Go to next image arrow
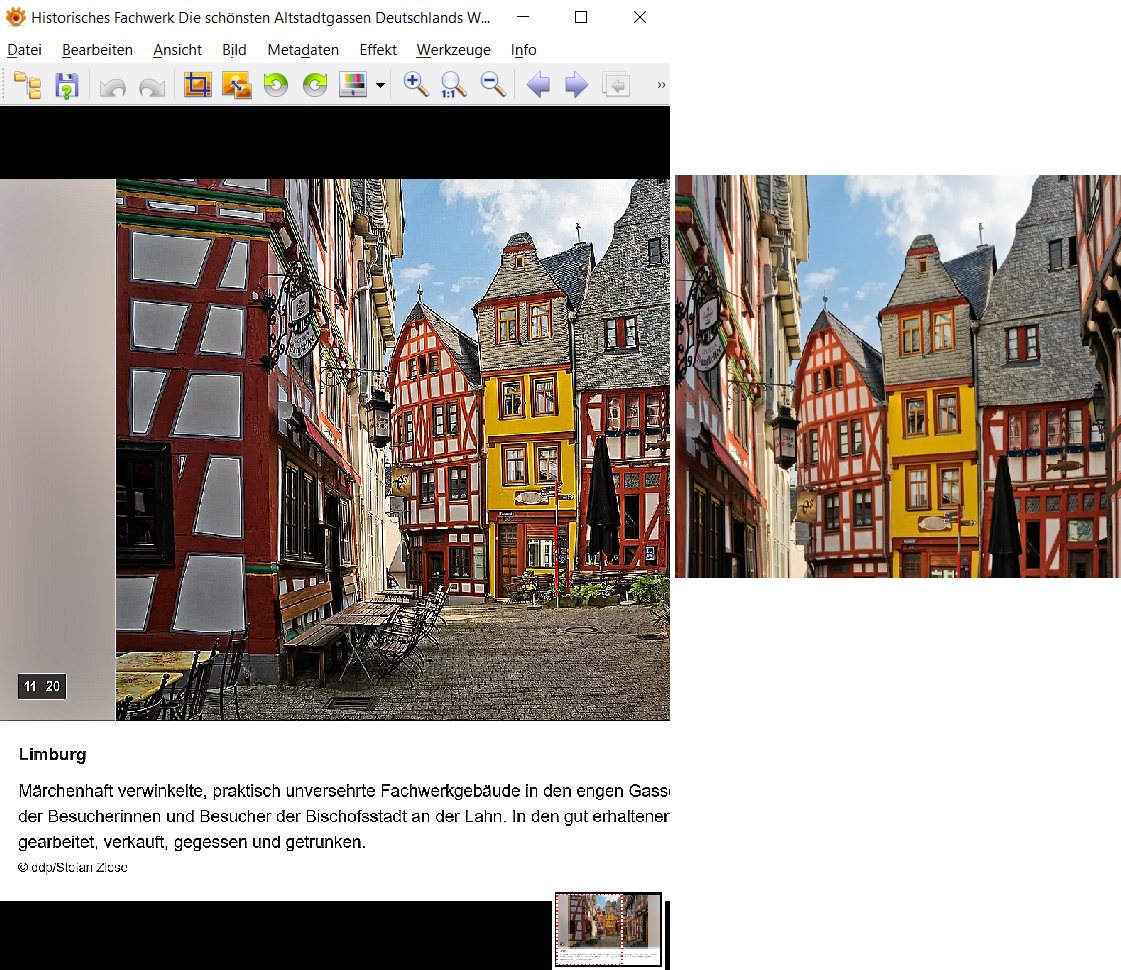Image resolution: width=1121 pixels, height=970 pixels. (576, 86)
